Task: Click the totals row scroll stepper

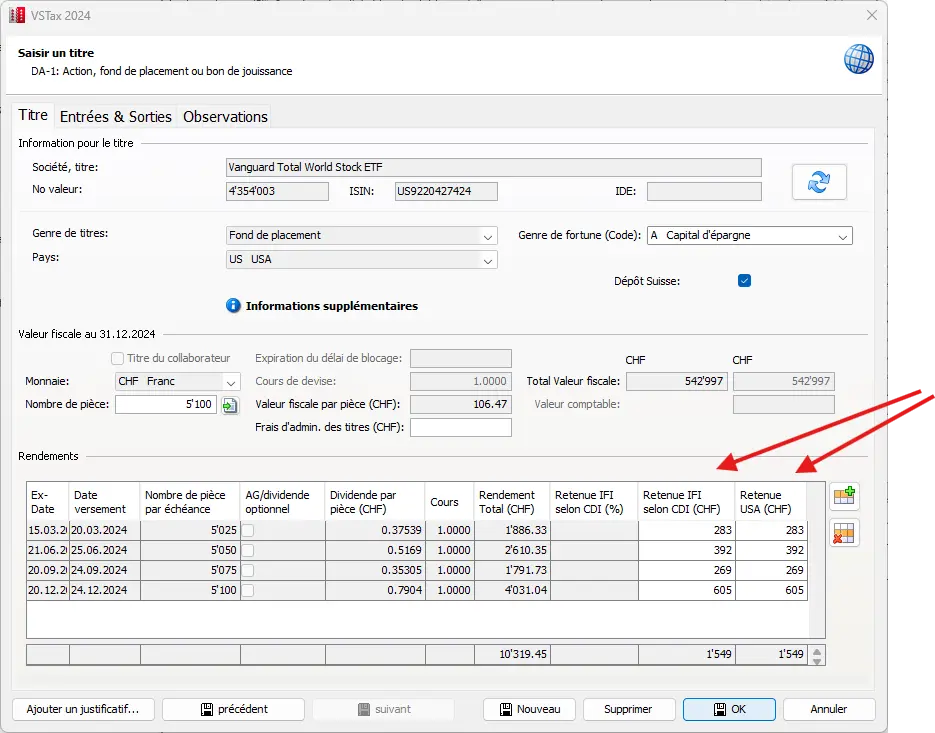Action: coord(817,656)
